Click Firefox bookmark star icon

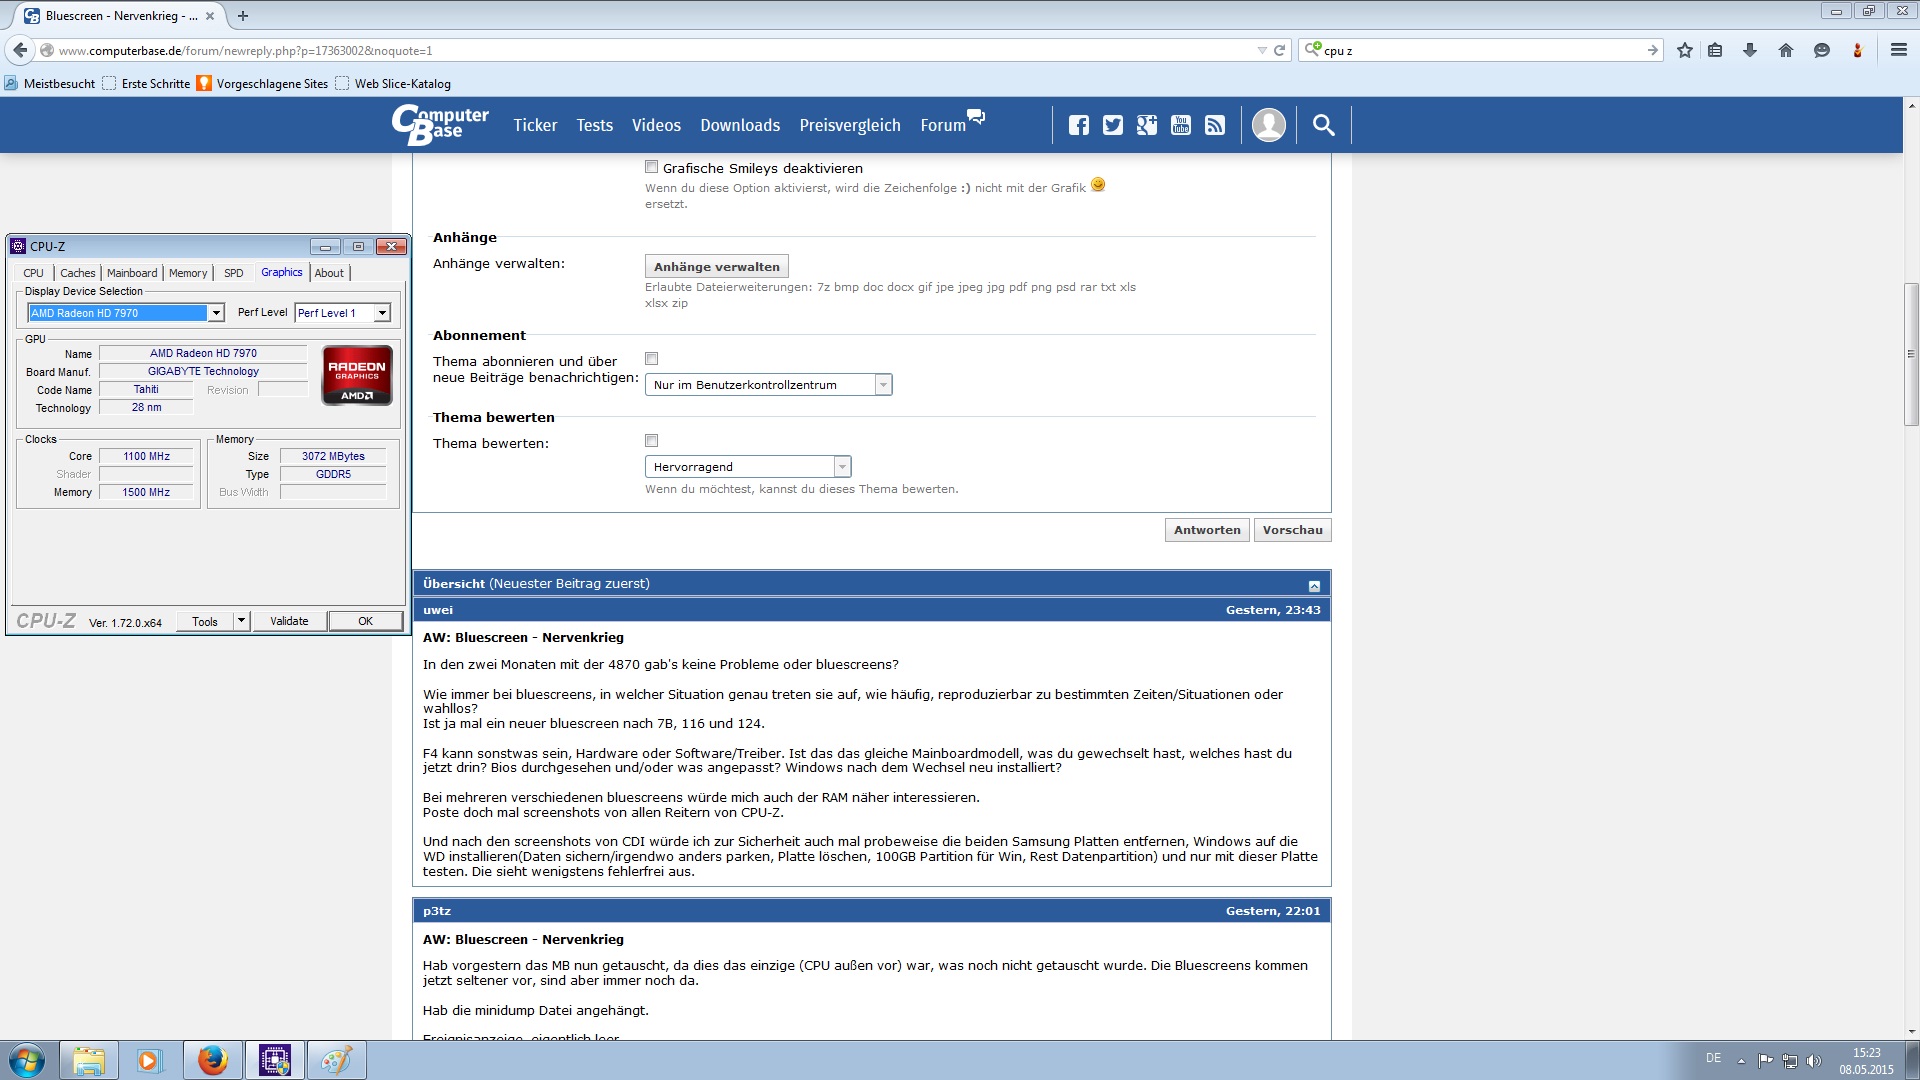(1685, 50)
